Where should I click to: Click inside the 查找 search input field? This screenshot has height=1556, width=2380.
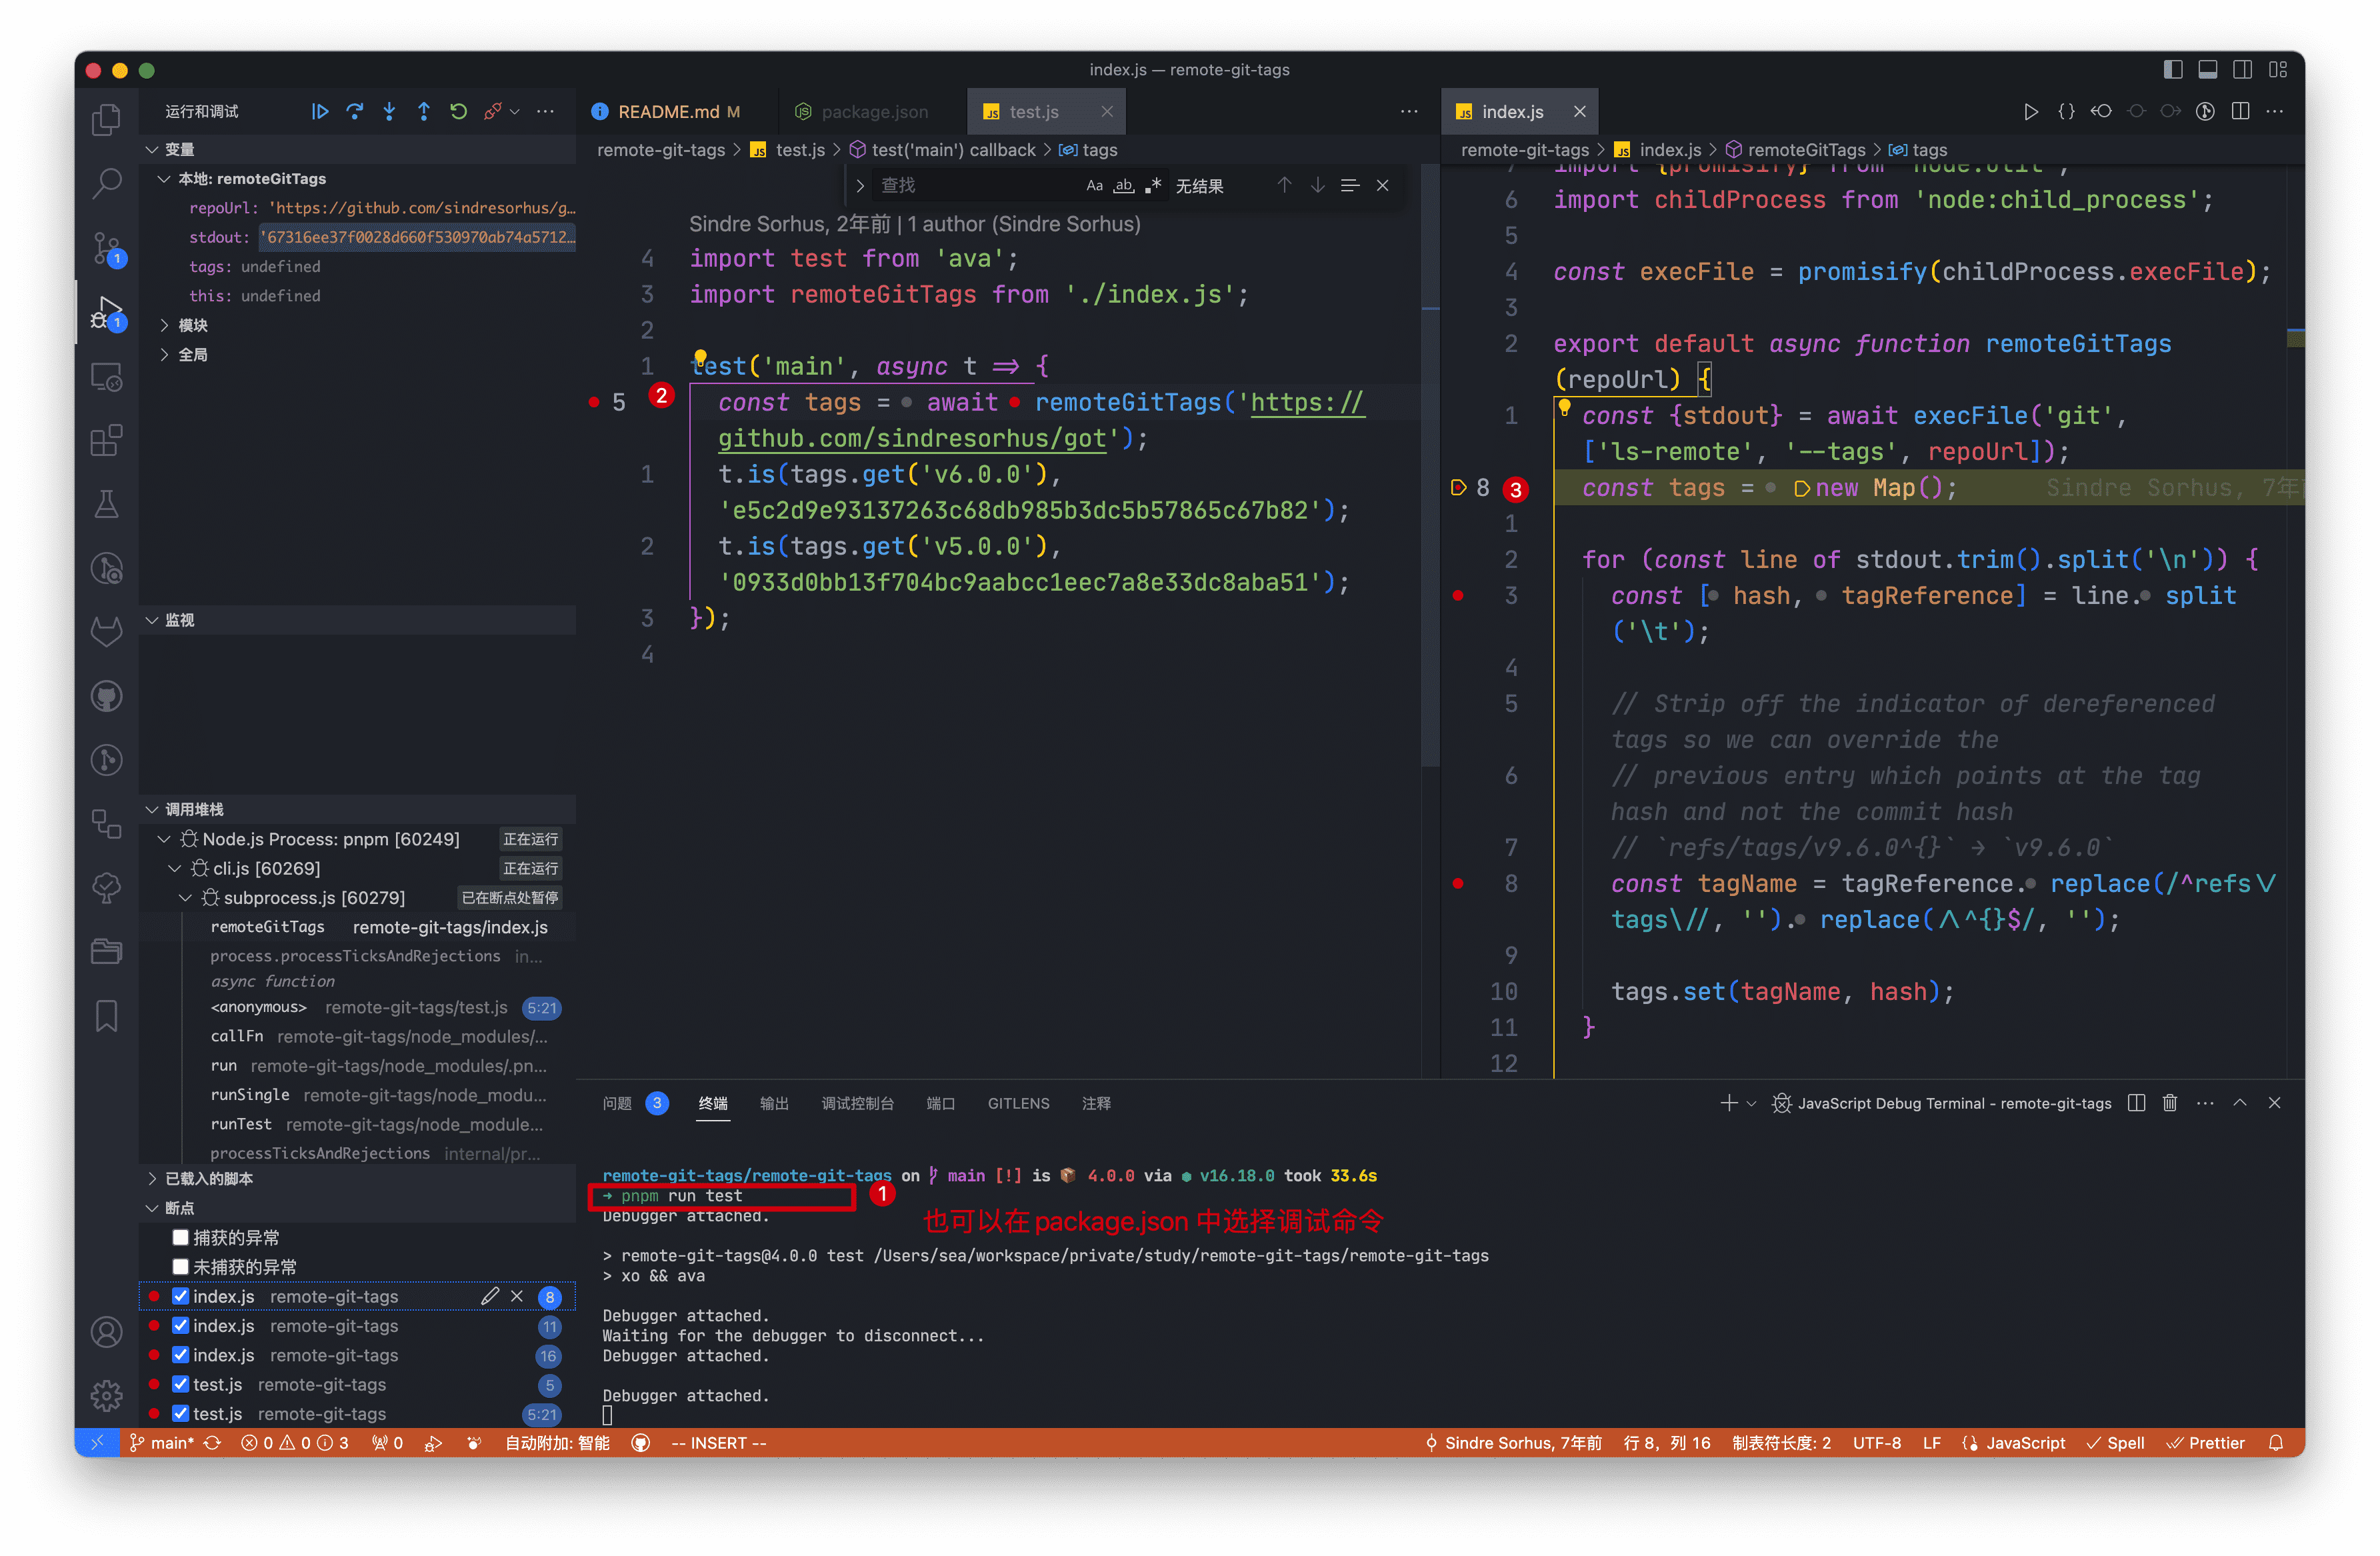pos(980,185)
